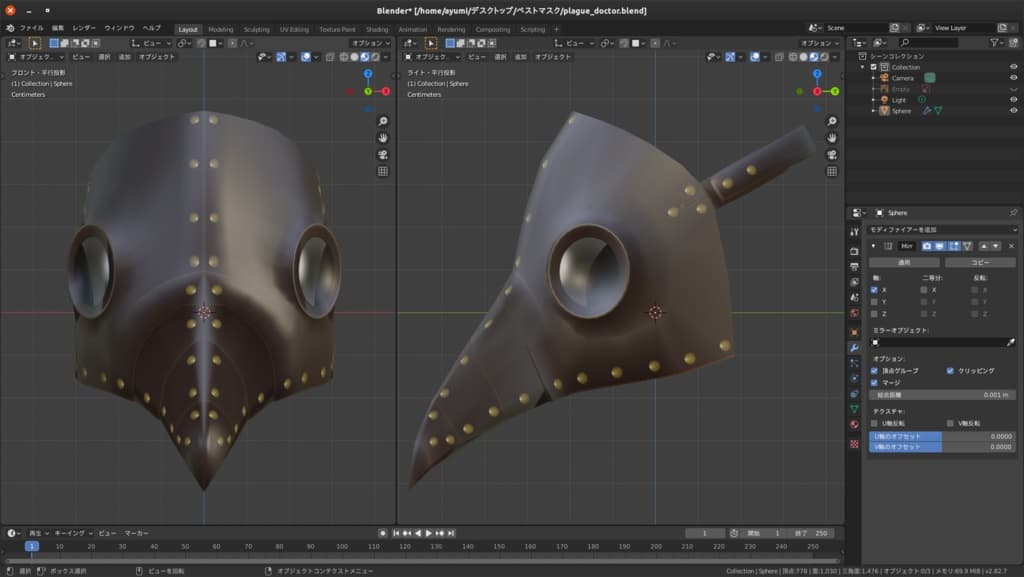Remove the Mirror modifier with the X icon

tap(1011, 245)
